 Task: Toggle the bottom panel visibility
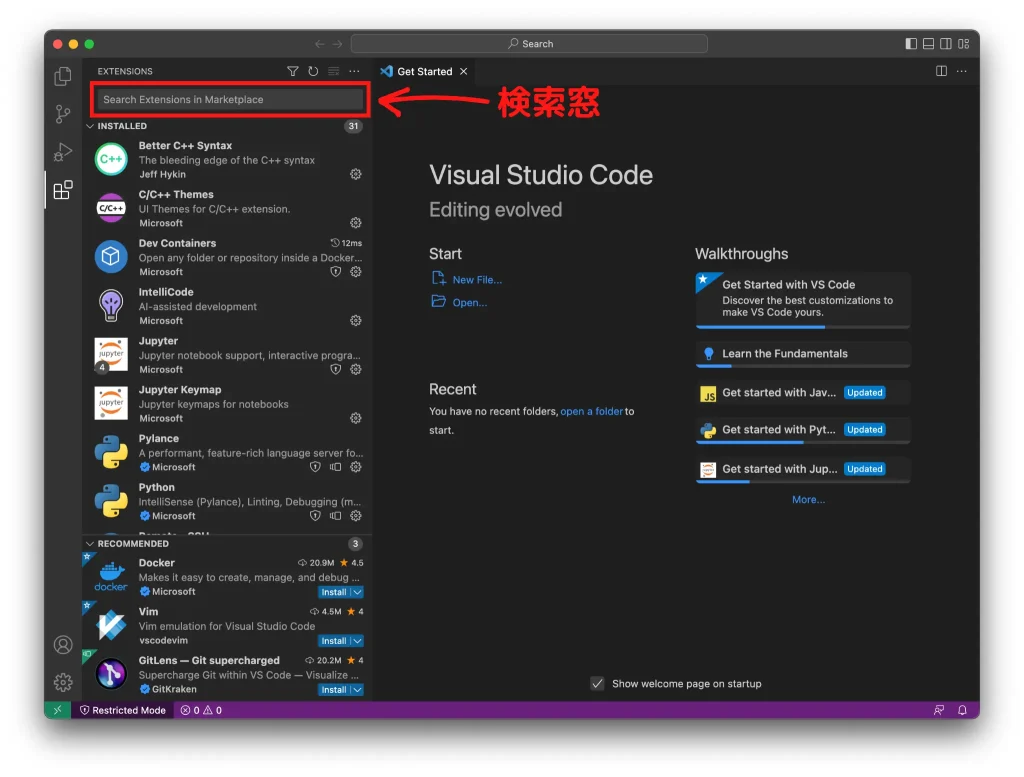[x=929, y=44]
